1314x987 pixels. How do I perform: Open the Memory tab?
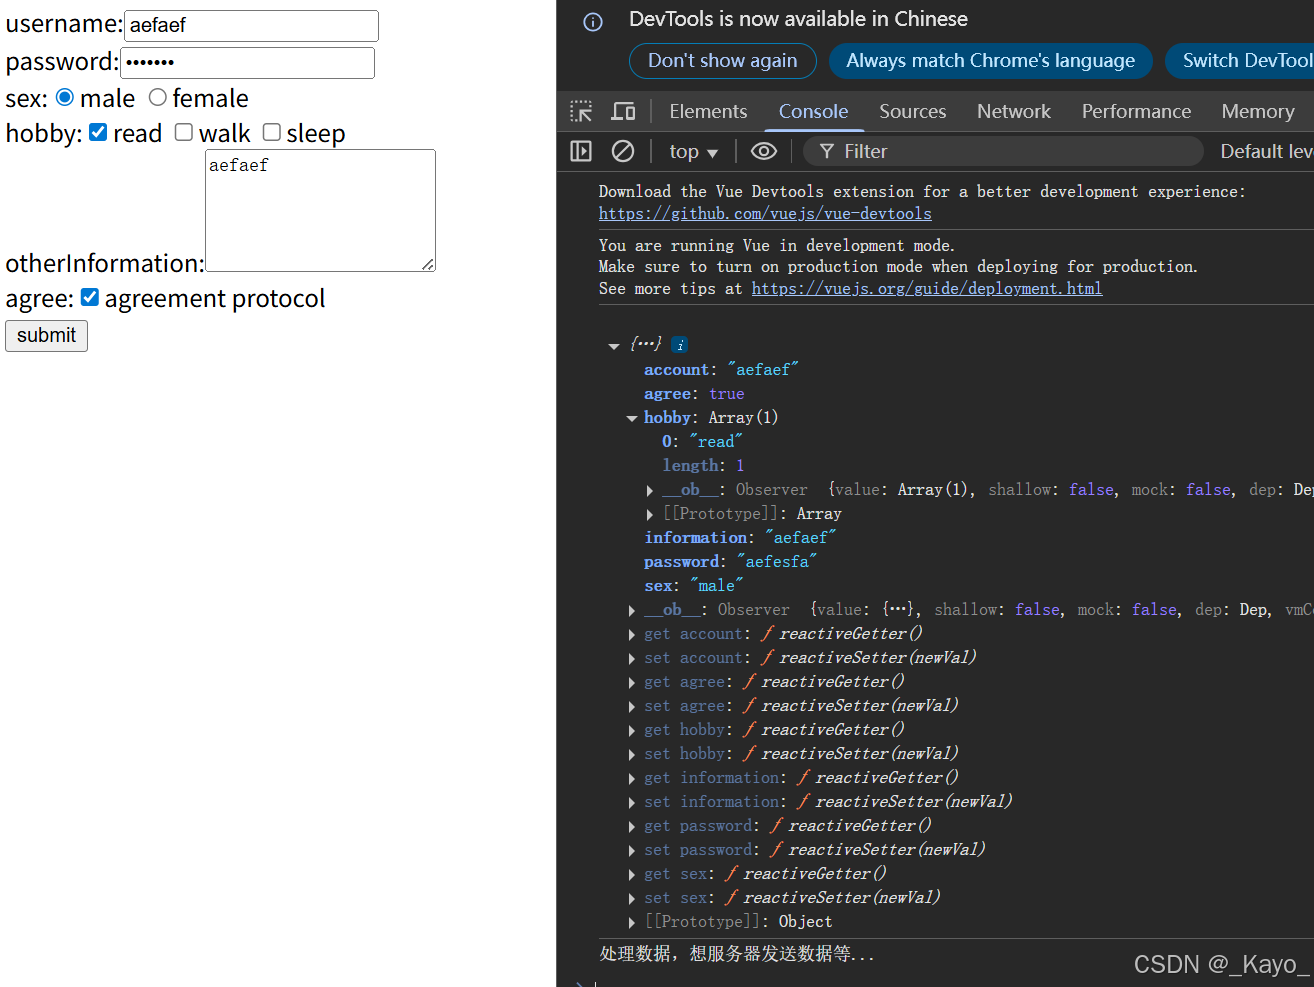[1258, 111]
